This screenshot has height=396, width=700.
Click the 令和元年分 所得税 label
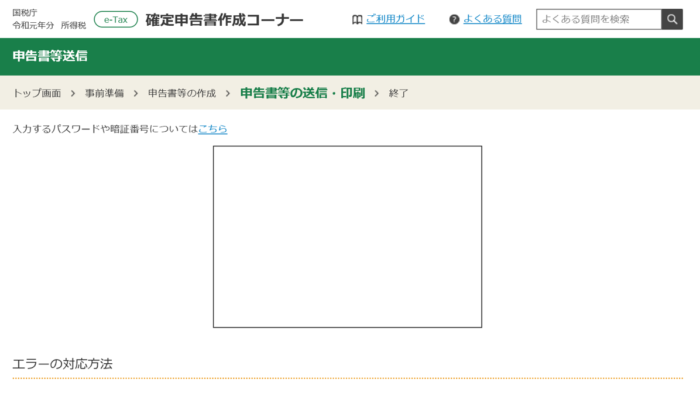(x=49, y=25)
